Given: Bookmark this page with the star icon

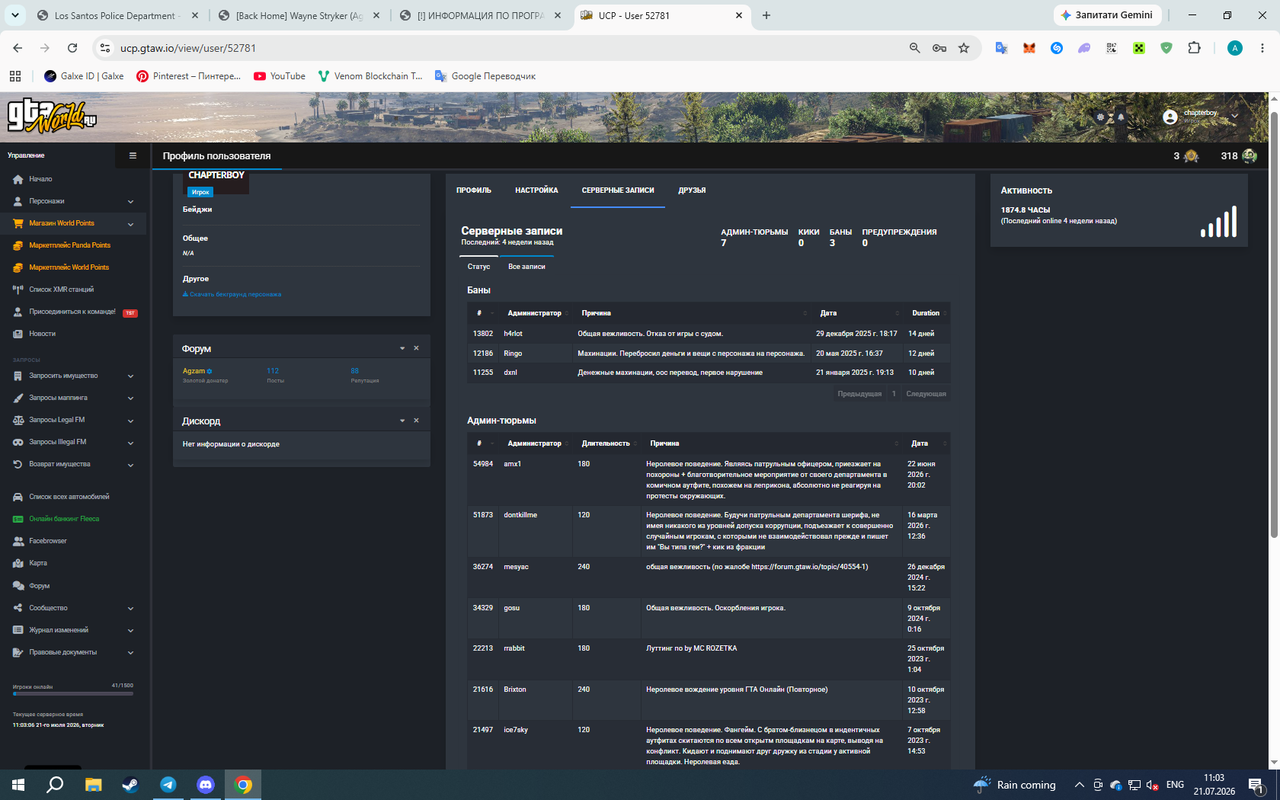Looking at the screenshot, I should click(964, 48).
